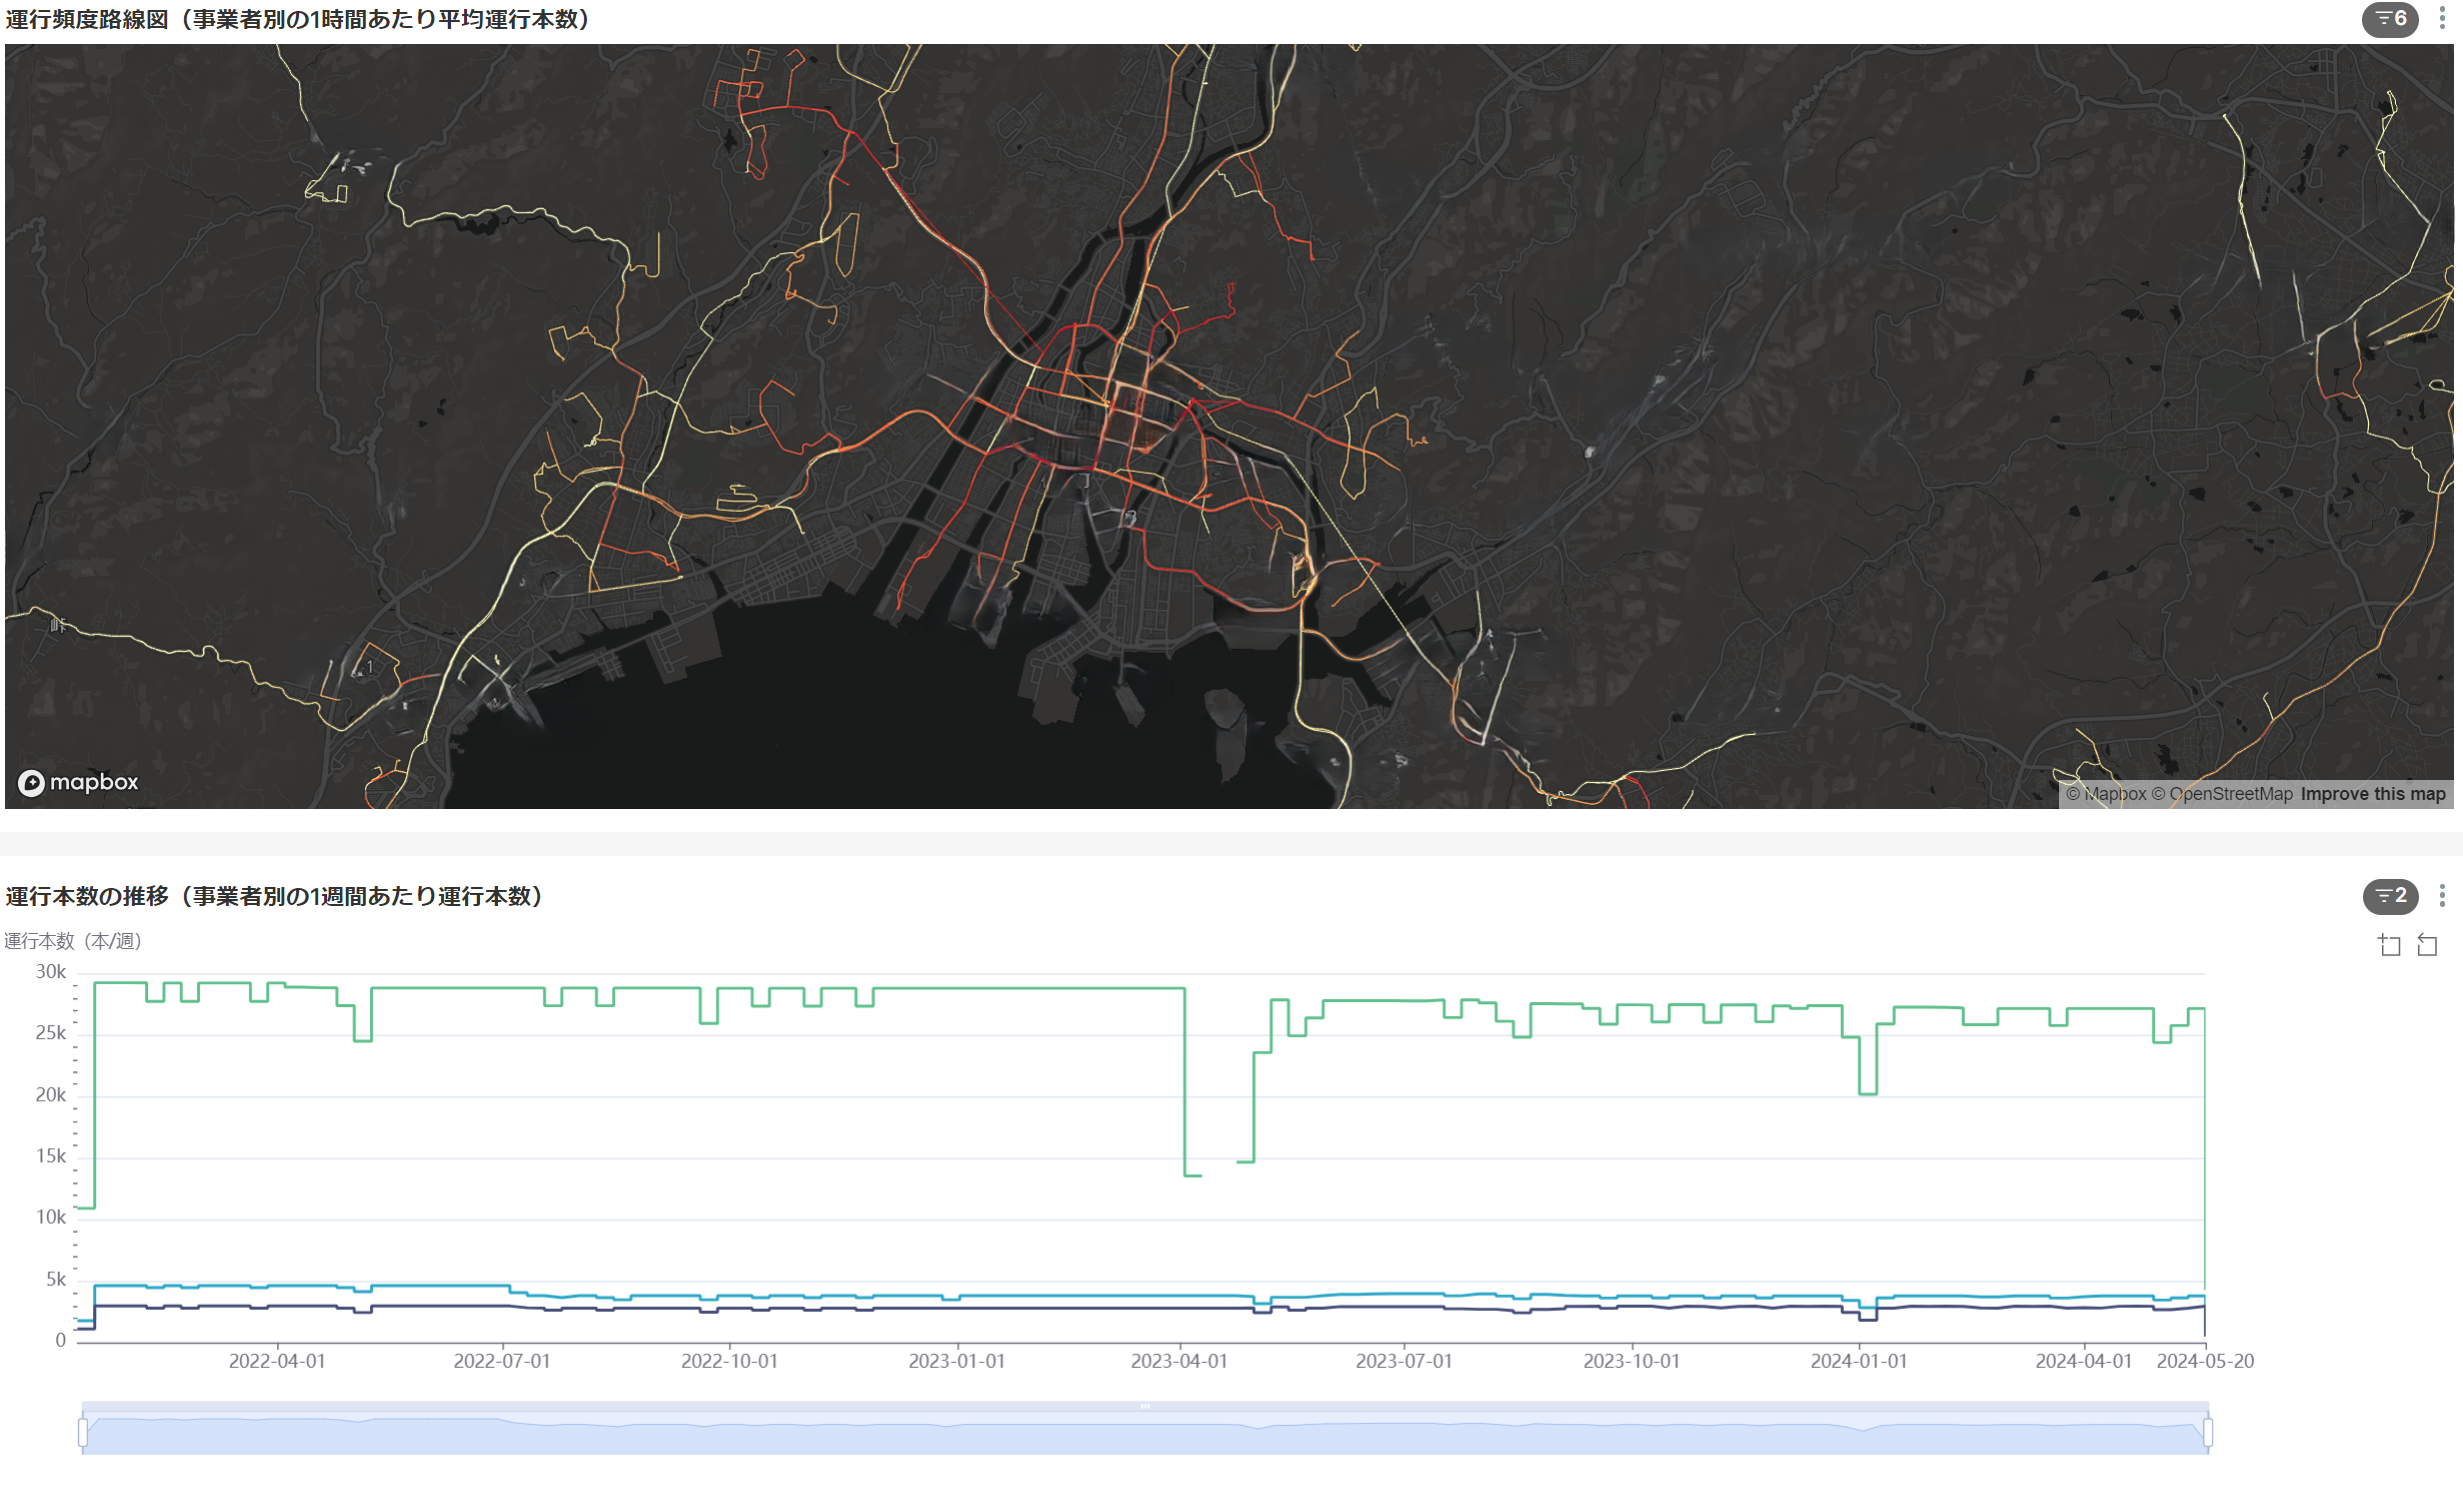The width and height of the screenshot is (2463, 1485).
Task: Click the left handle of the range slider
Action: pyautogui.click(x=83, y=1433)
